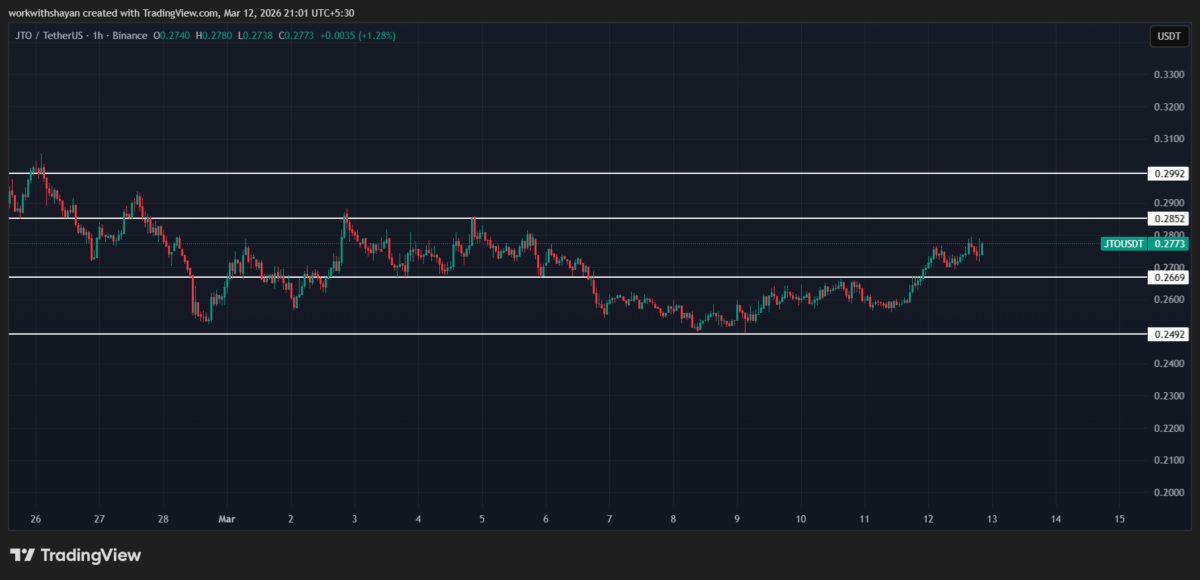This screenshot has width=1200, height=580.
Task: Click the +1.28% change percentage
Action: (375, 35)
